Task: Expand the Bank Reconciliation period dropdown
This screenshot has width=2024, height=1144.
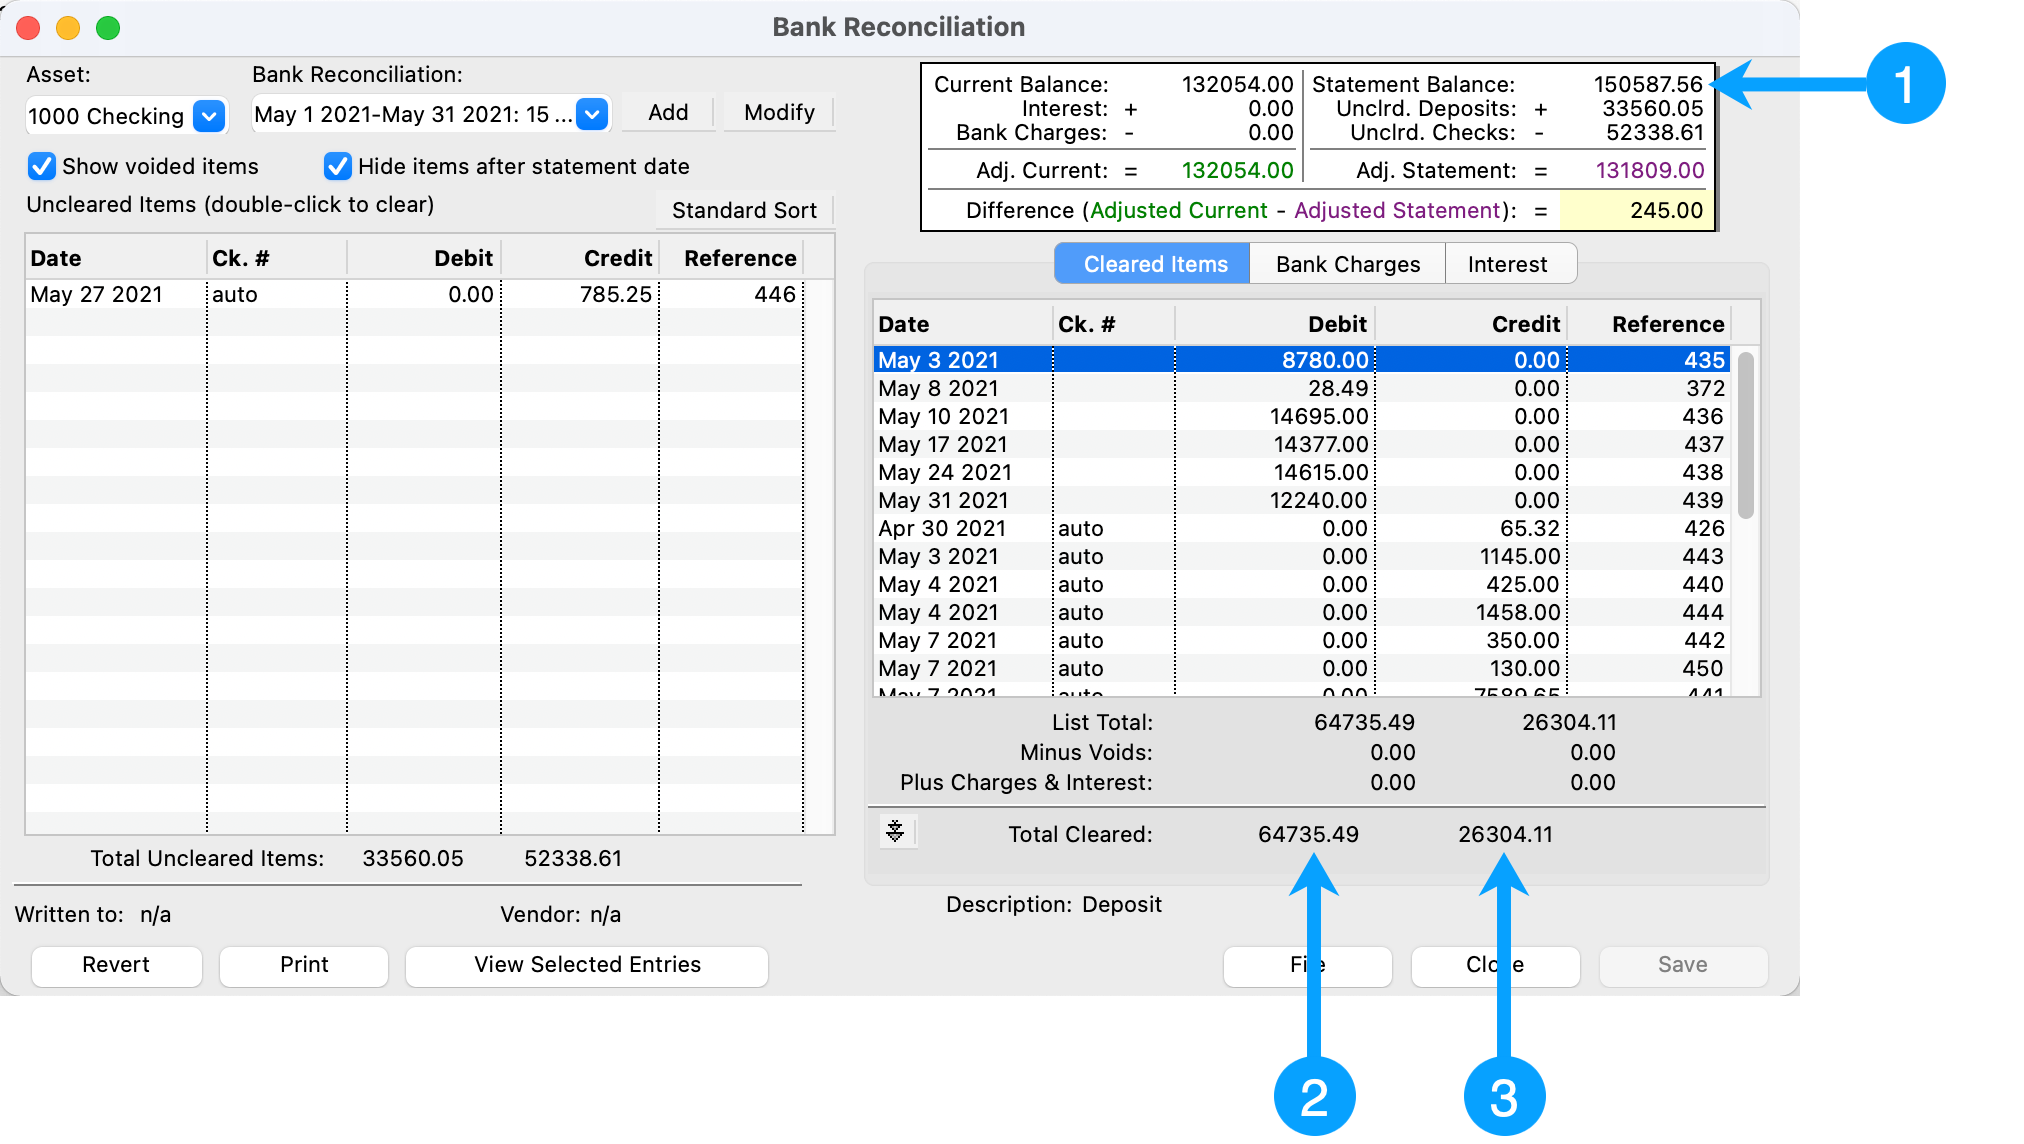Action: 592,114
